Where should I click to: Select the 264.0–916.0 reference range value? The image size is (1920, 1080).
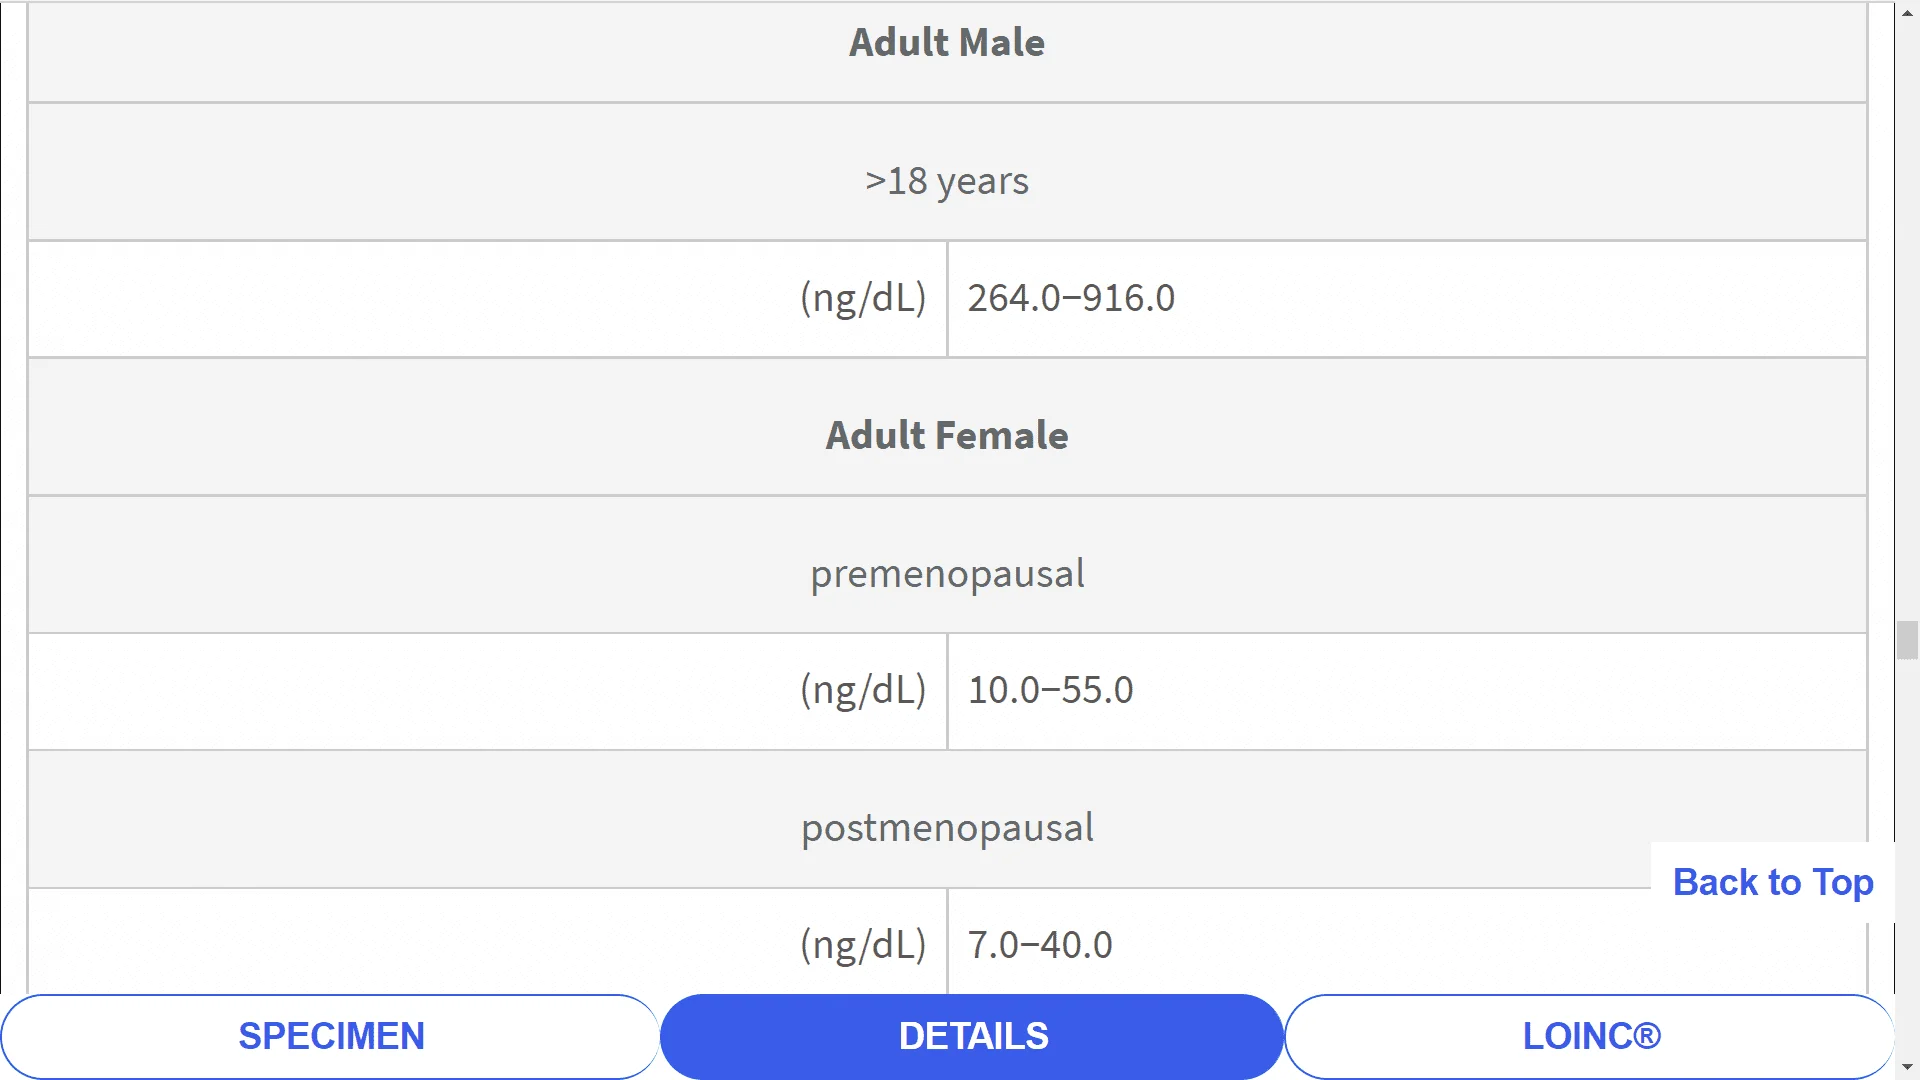[1071, 298]
